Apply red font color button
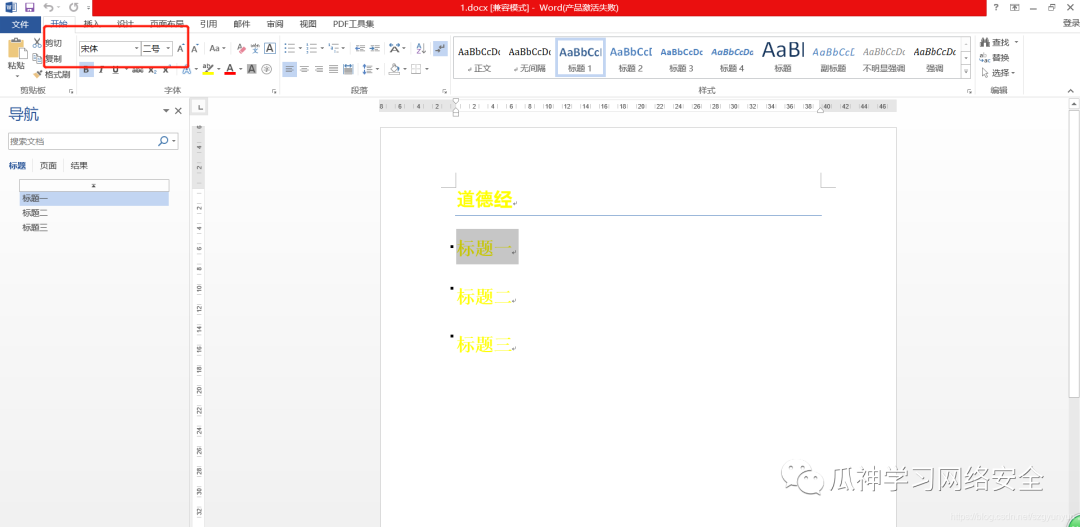Viewport: 1080px width, 527px height. click(x=230, y=69)
